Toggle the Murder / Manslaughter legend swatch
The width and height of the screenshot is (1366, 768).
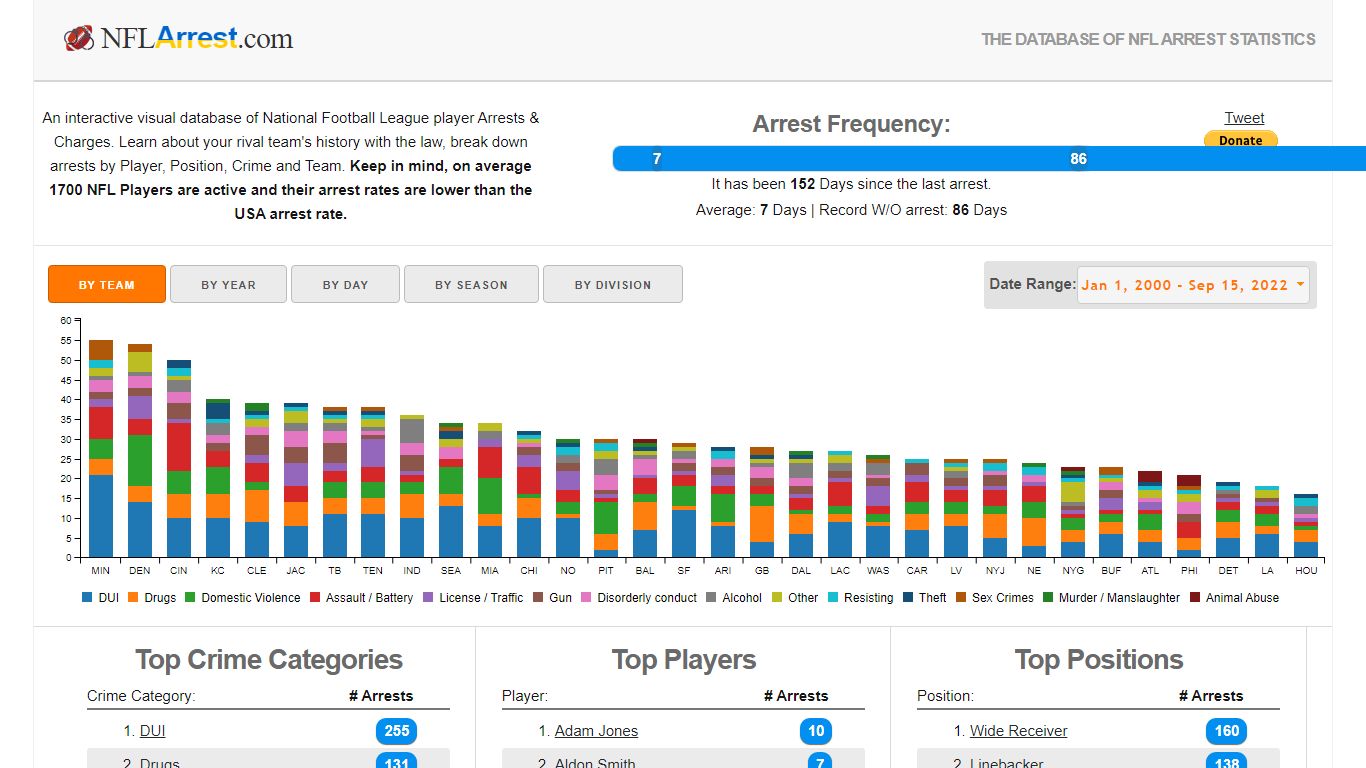pos(1048,597)
